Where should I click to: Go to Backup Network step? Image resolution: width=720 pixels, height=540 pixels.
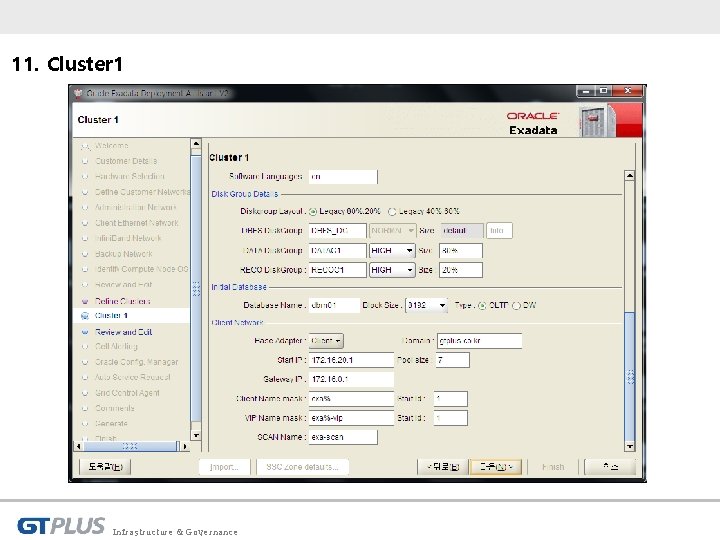[124, 254]
